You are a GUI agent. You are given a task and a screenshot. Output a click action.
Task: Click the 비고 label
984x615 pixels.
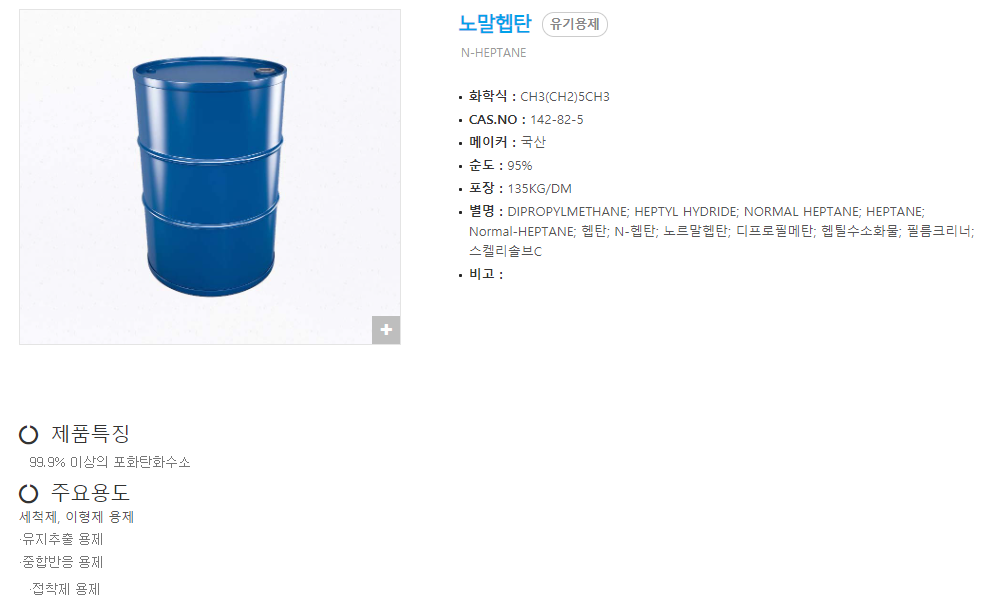(x=486, y=274)
